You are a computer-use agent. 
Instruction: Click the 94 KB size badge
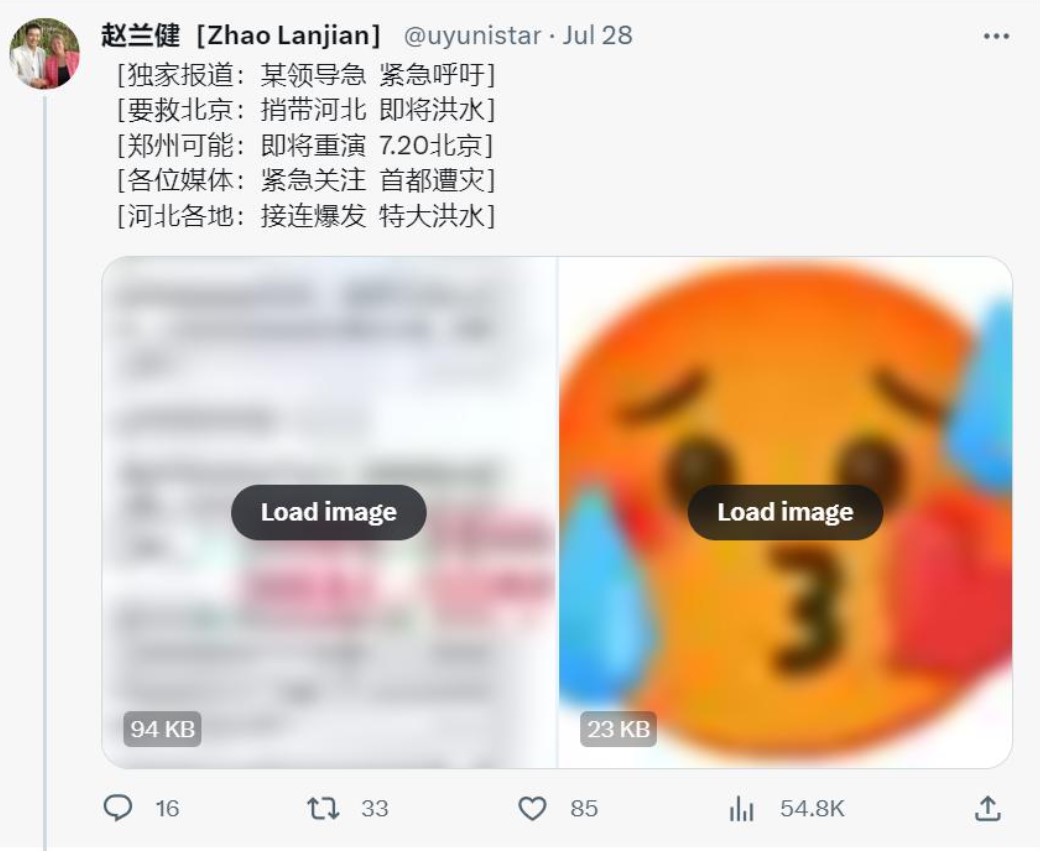coord(162,729)
